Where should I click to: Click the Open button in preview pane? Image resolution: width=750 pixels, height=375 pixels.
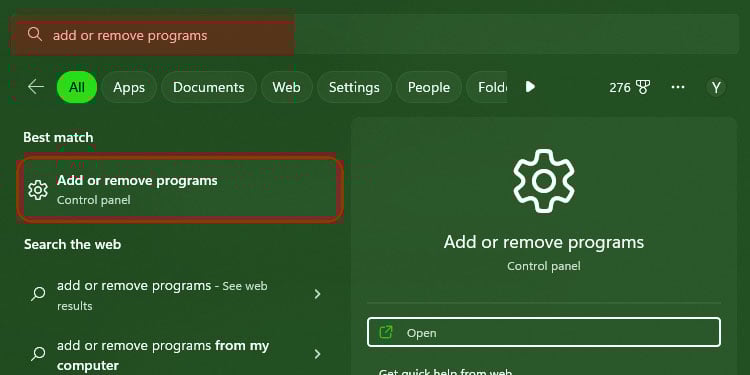point(544,332)
